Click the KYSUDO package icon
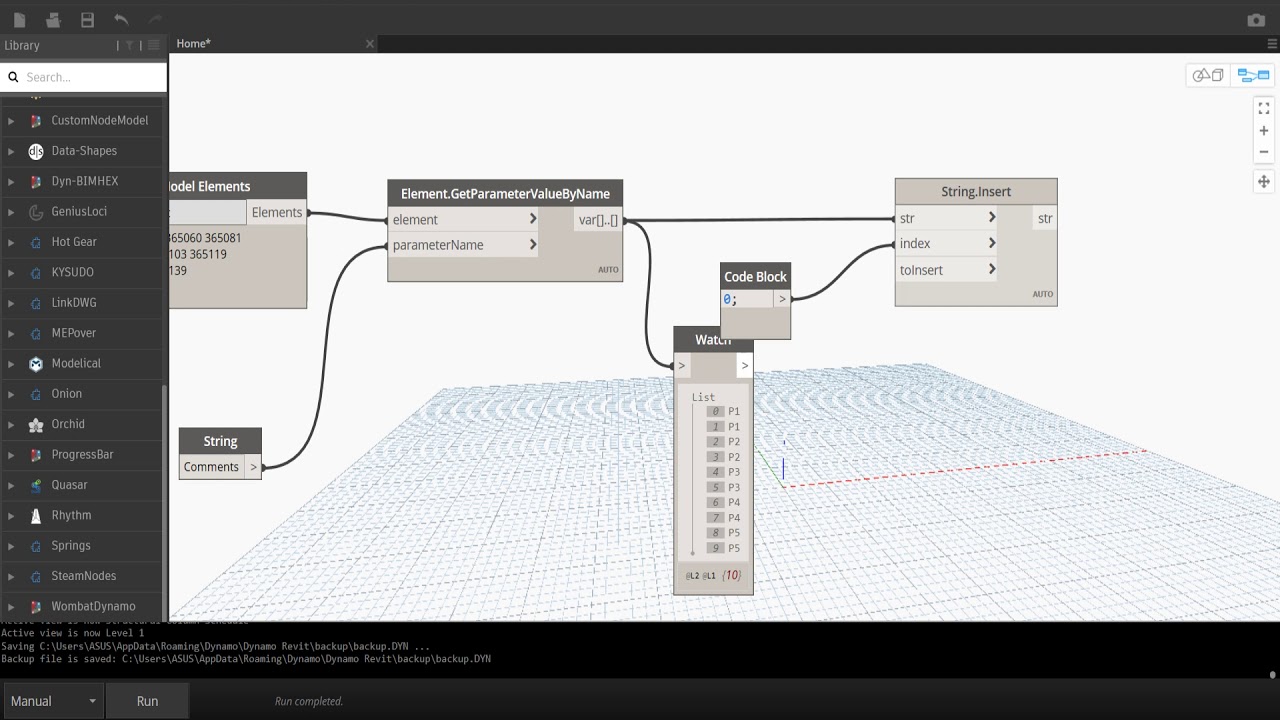The width and height of the screenshot is (1280, 720). pyautogui.click(x=36, y=273)
